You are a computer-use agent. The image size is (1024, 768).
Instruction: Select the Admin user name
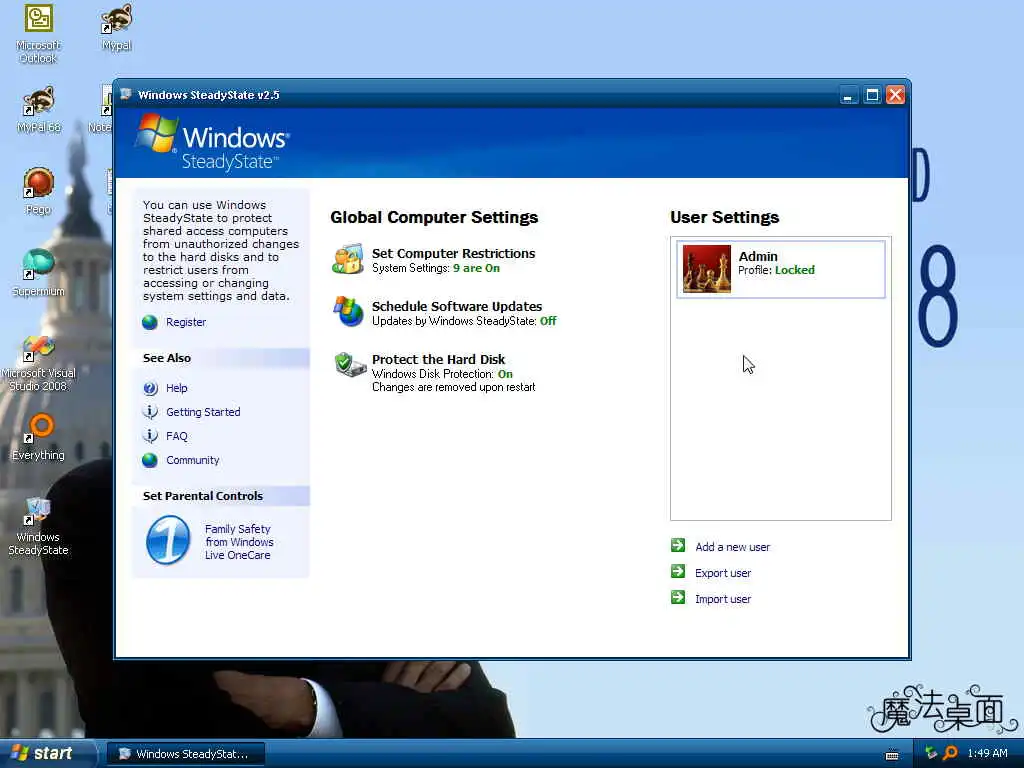pos(758,257)
